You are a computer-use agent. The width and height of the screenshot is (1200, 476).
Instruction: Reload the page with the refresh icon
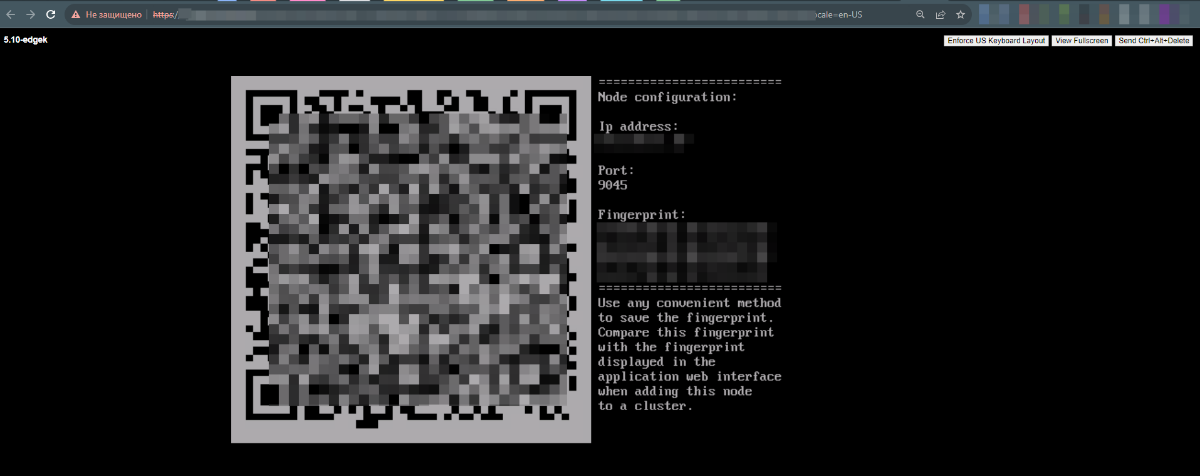(x=50, y=15)
